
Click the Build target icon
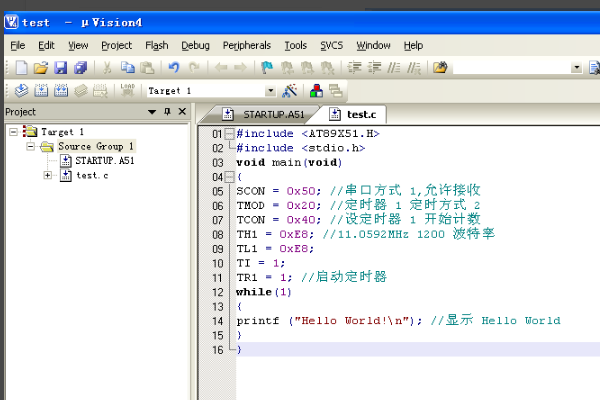[x=41, y=91]
